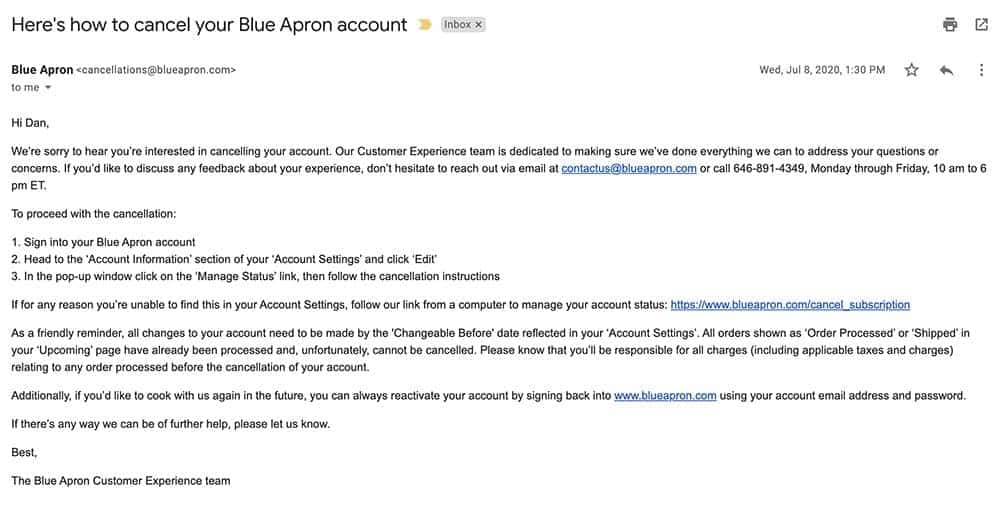Print the email using printer icon
The width and height of the screenshot is (1000, 513).
coord(950,25)
